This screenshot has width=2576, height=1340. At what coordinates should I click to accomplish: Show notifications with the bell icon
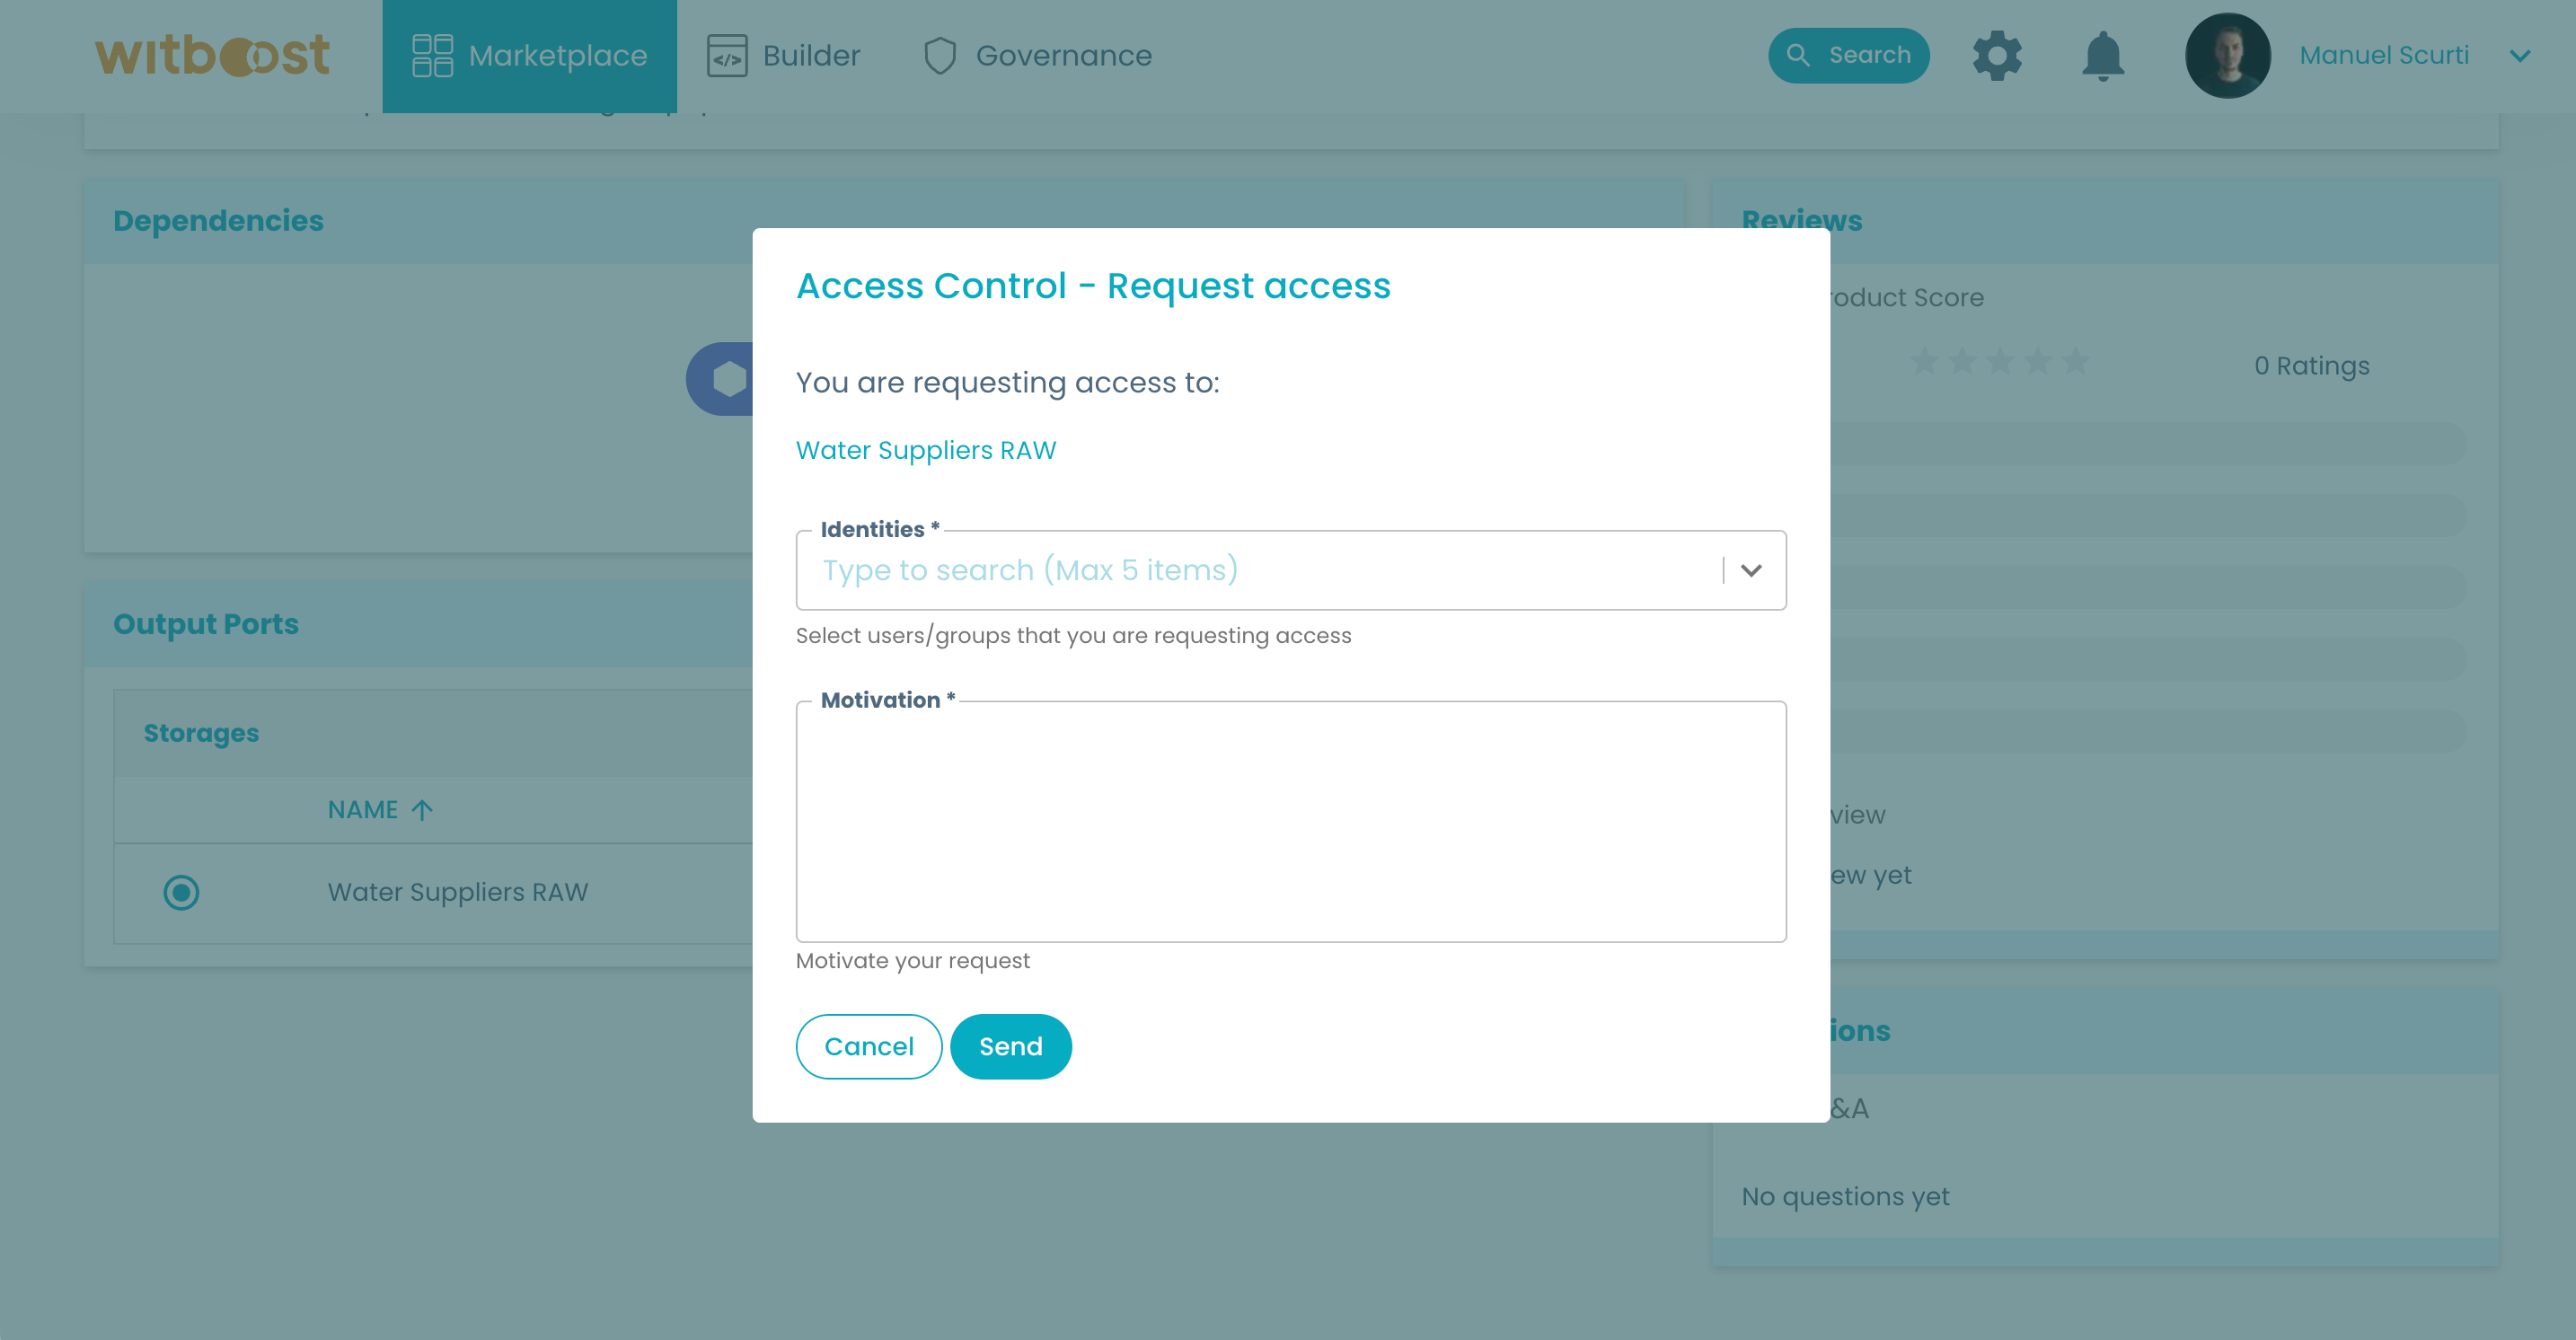click(2102, 55)
